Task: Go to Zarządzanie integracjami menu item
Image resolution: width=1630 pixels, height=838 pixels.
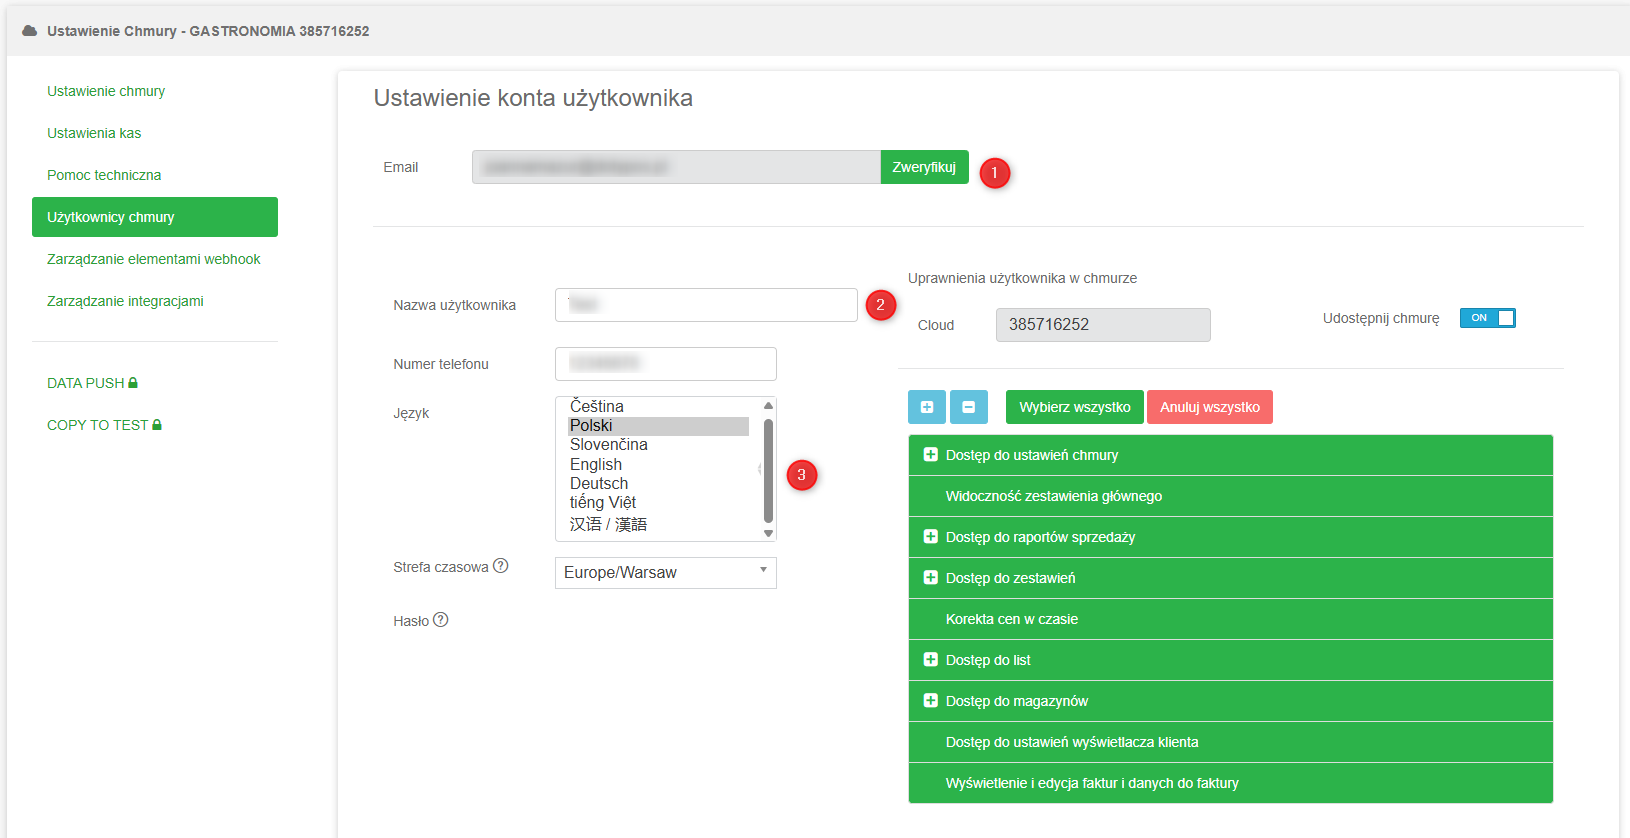Action: click(125, 301)
